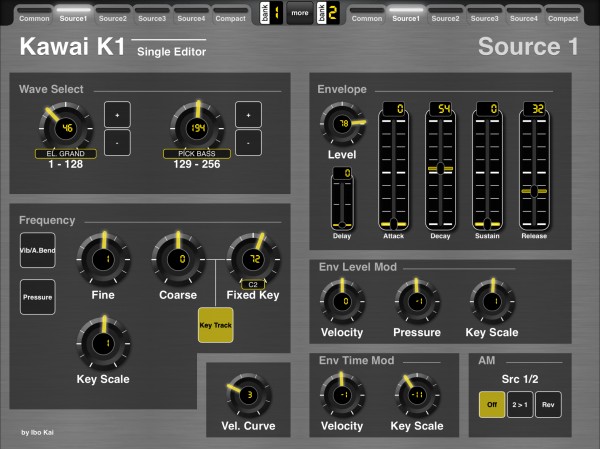Click the Delay slider handle
Screen dimensions: 600x449
click(x=342, y=225)
